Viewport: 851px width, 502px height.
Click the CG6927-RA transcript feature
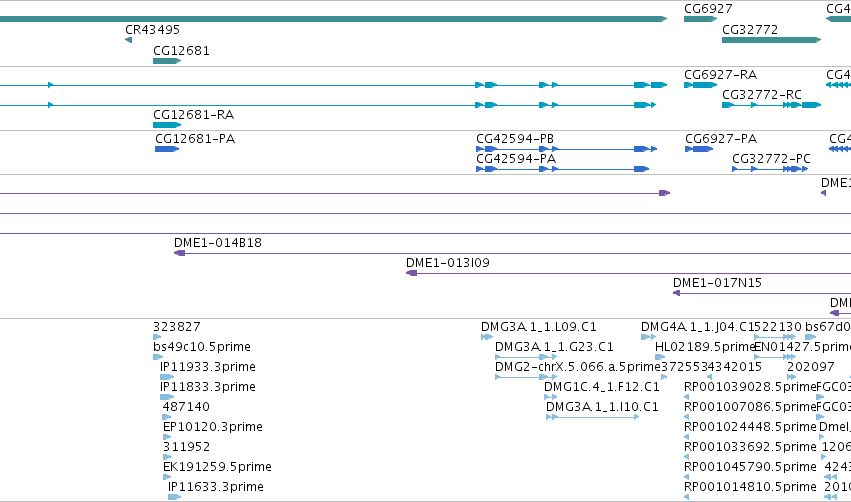[701, 85]
